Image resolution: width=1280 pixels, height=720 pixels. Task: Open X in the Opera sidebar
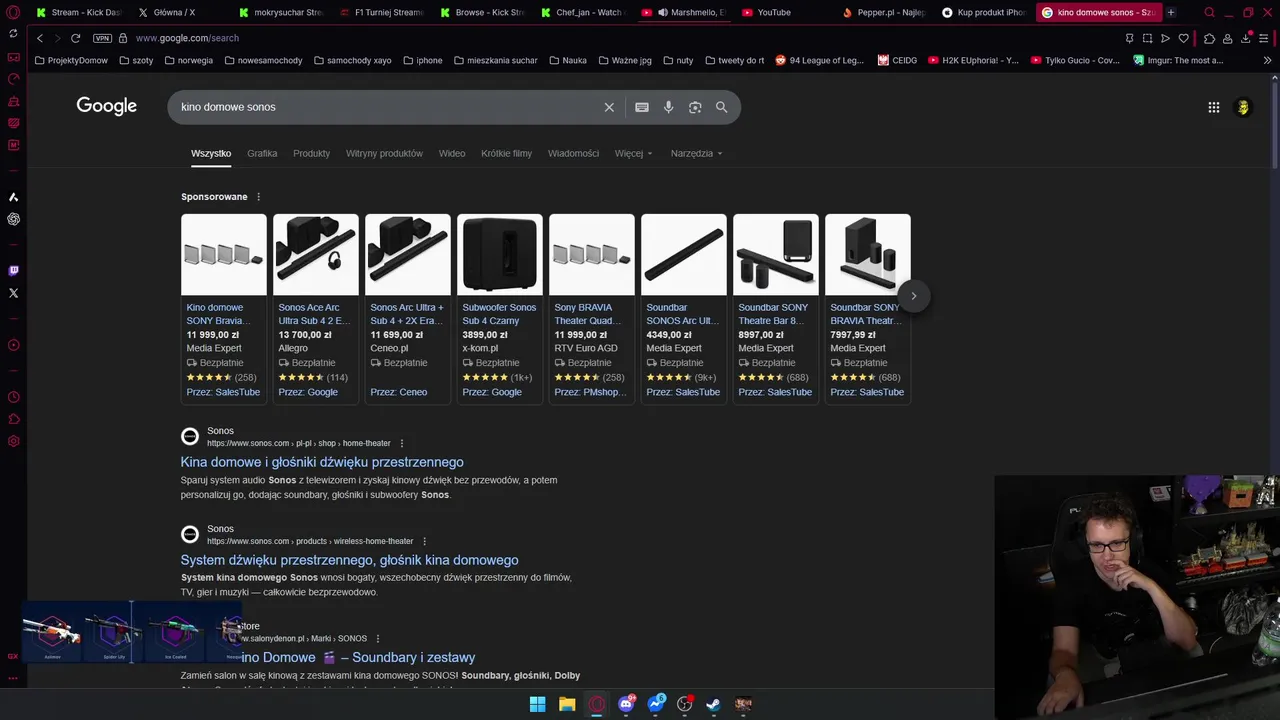(13, 293)
